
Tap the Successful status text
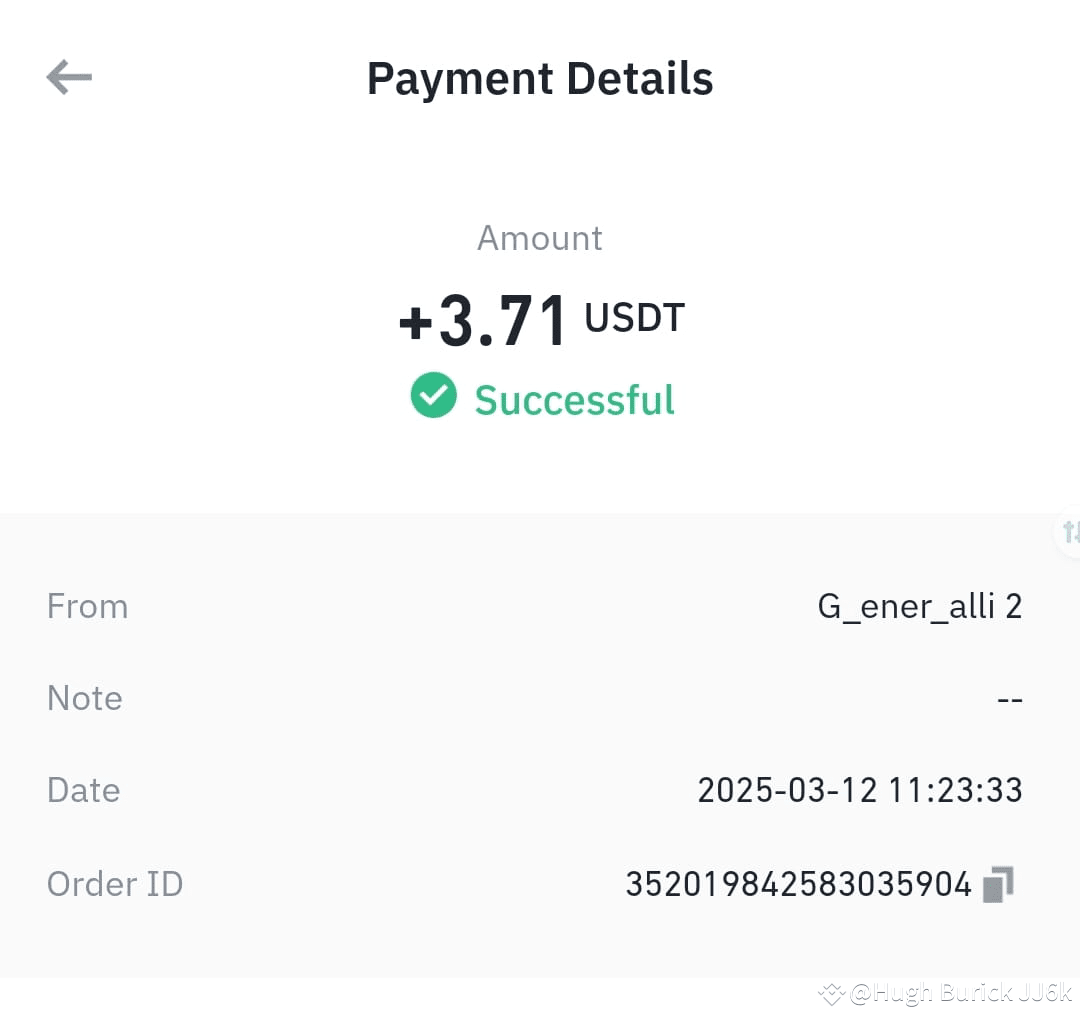click(574, 400)
